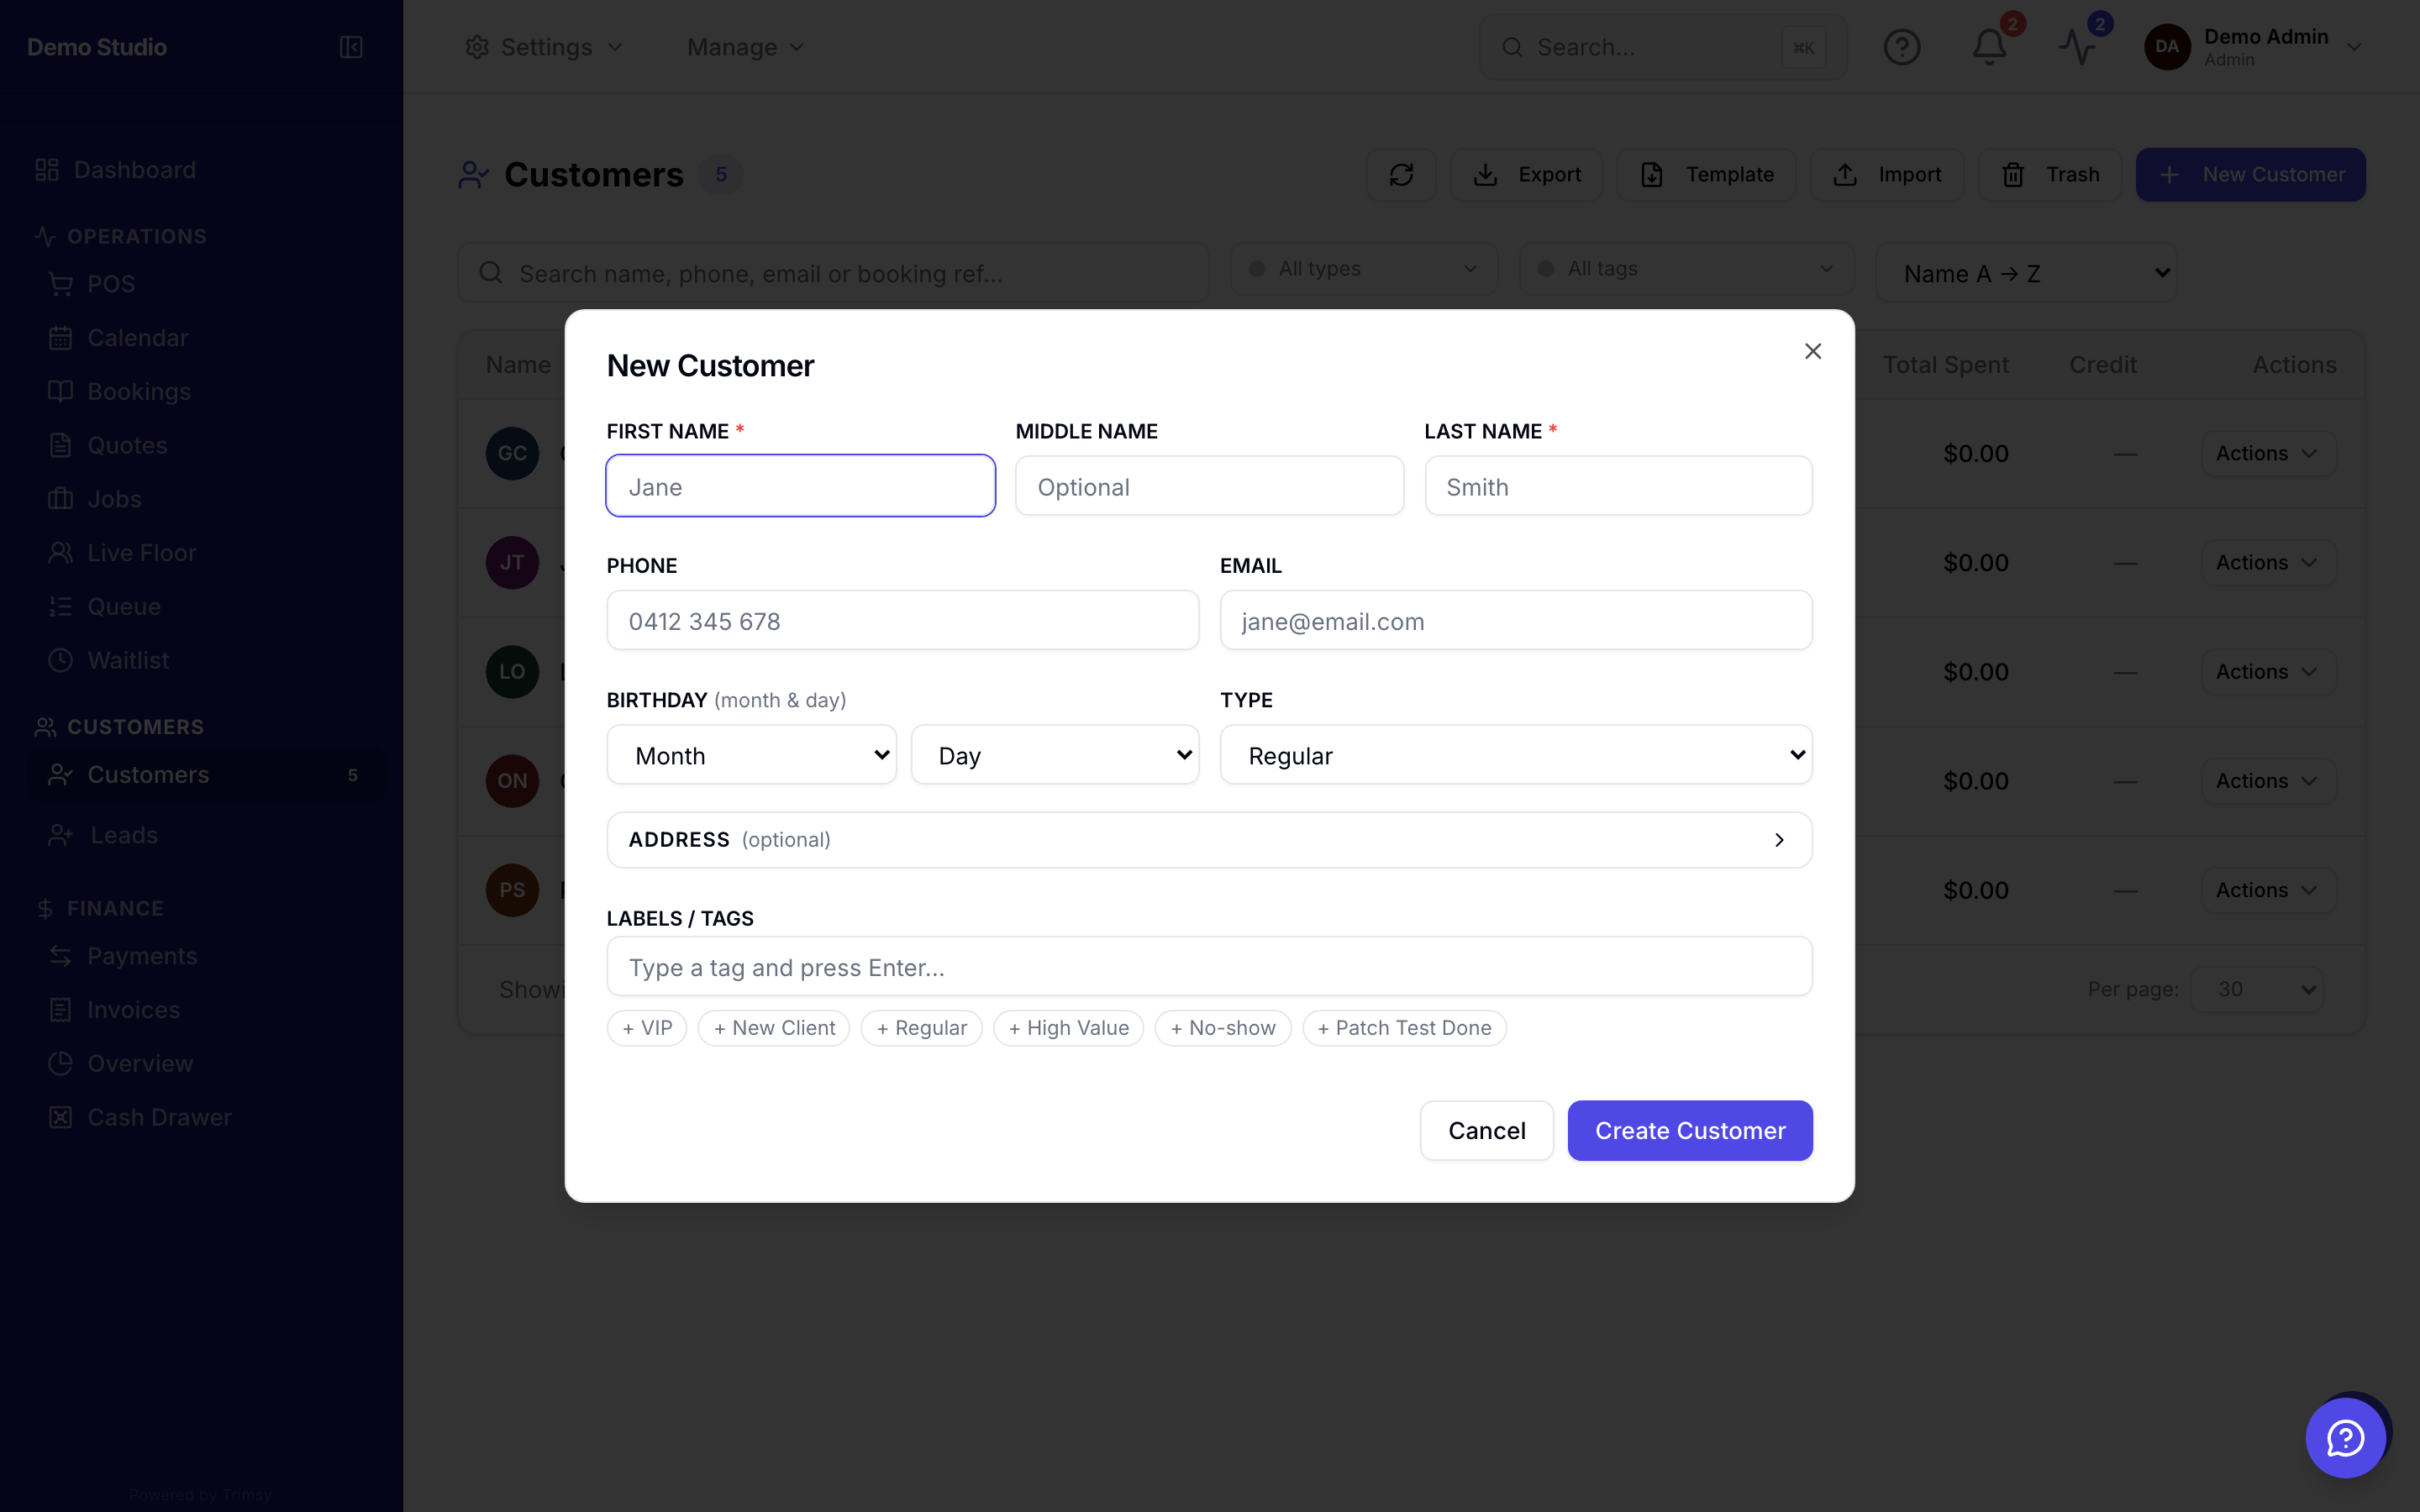
Task: Click the ON customer avatar
Action: point(512,780)
